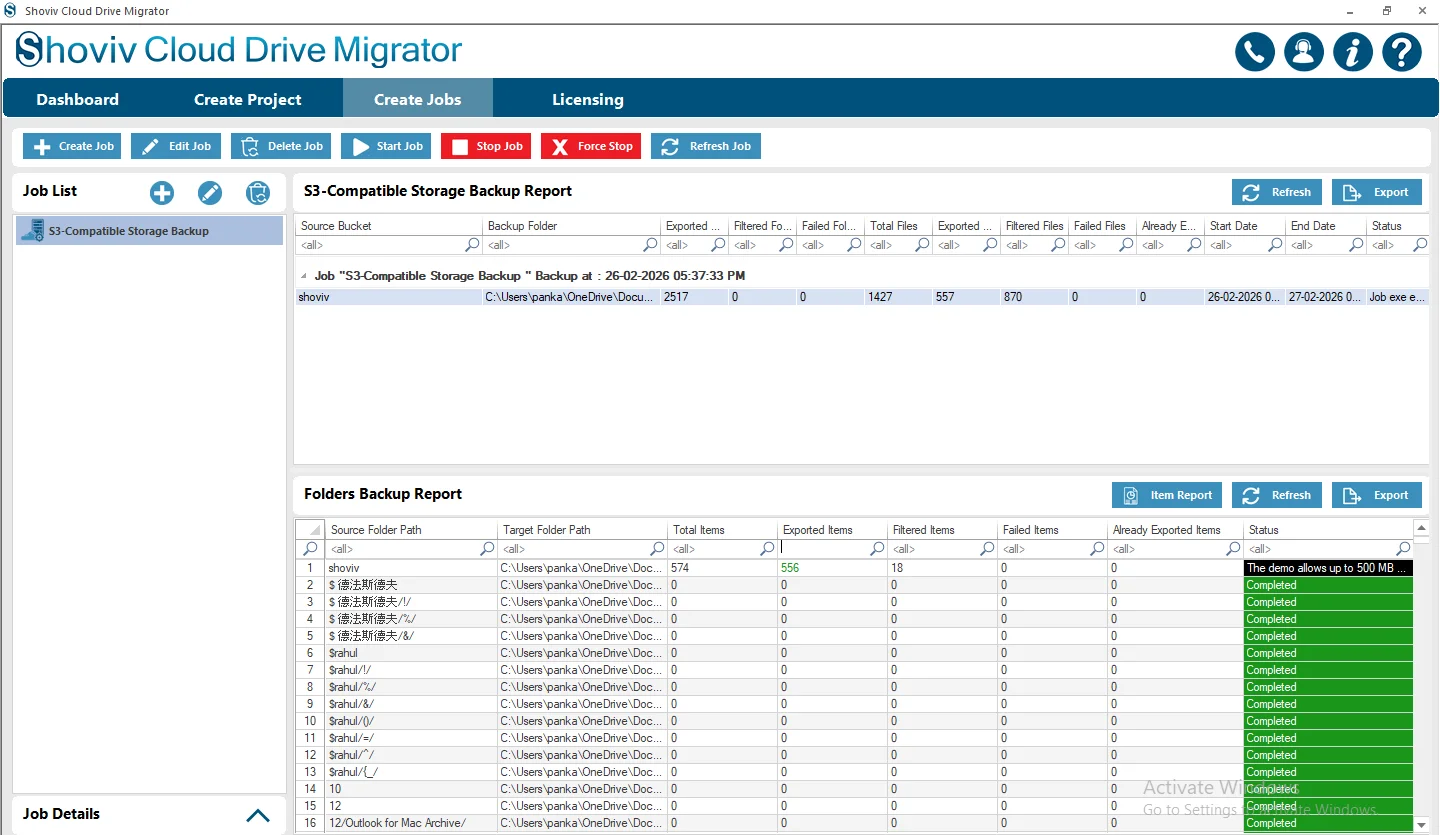The image size is (1440, 835).
Task: Export the S3-Compatible Storage Backup Report
Action: [x=1377, y=192]
